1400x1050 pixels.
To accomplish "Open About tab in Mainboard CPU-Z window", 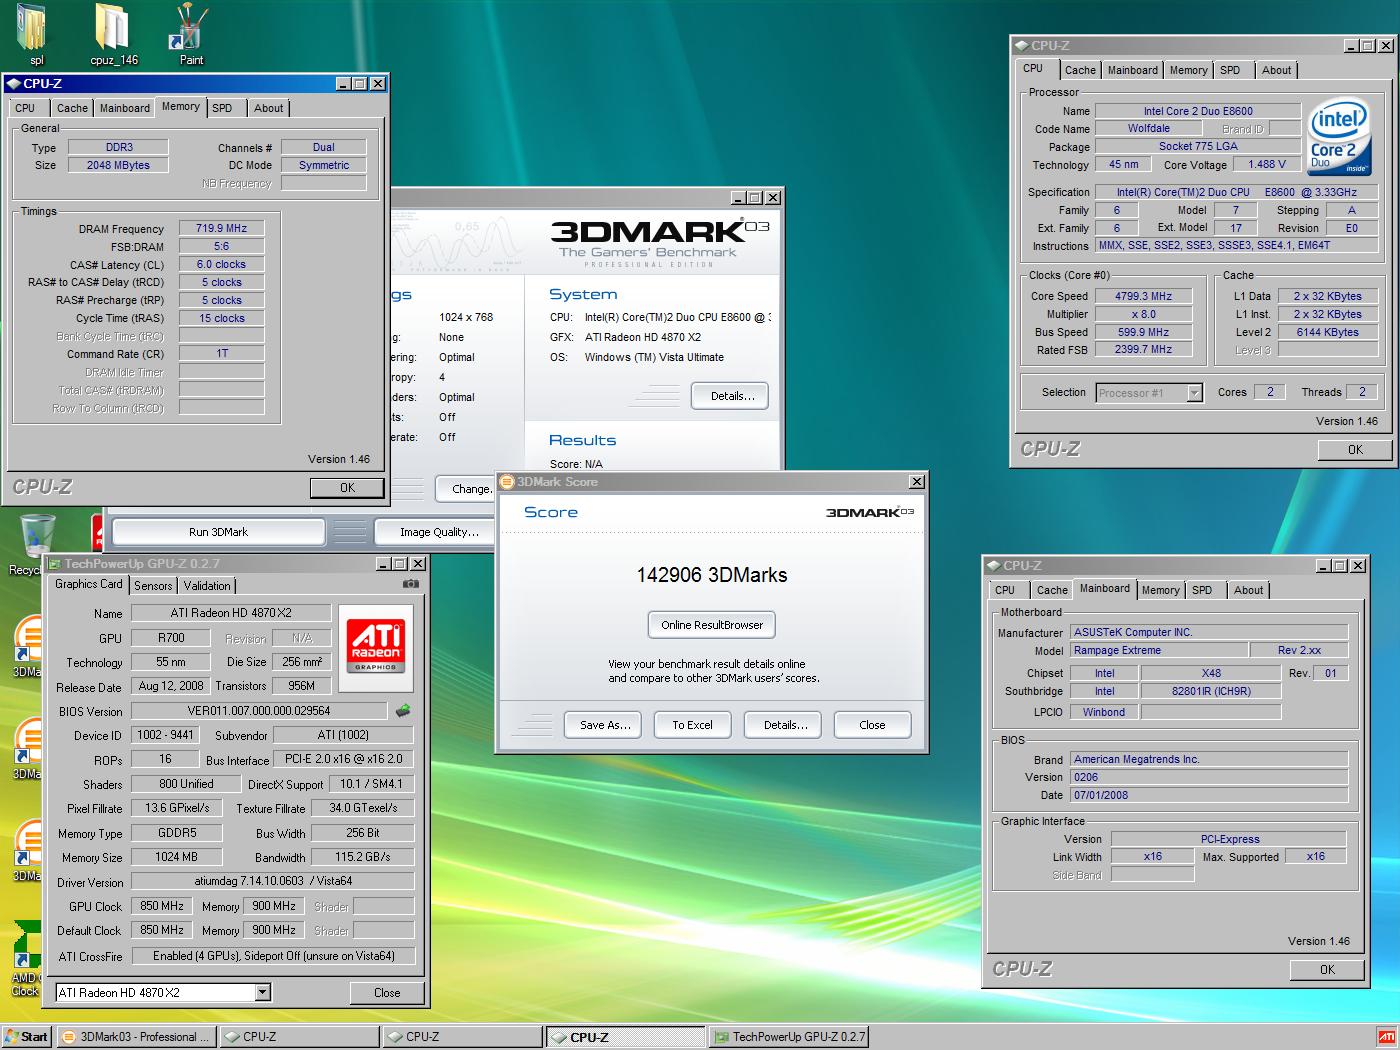I will [x=1248, y=590].
